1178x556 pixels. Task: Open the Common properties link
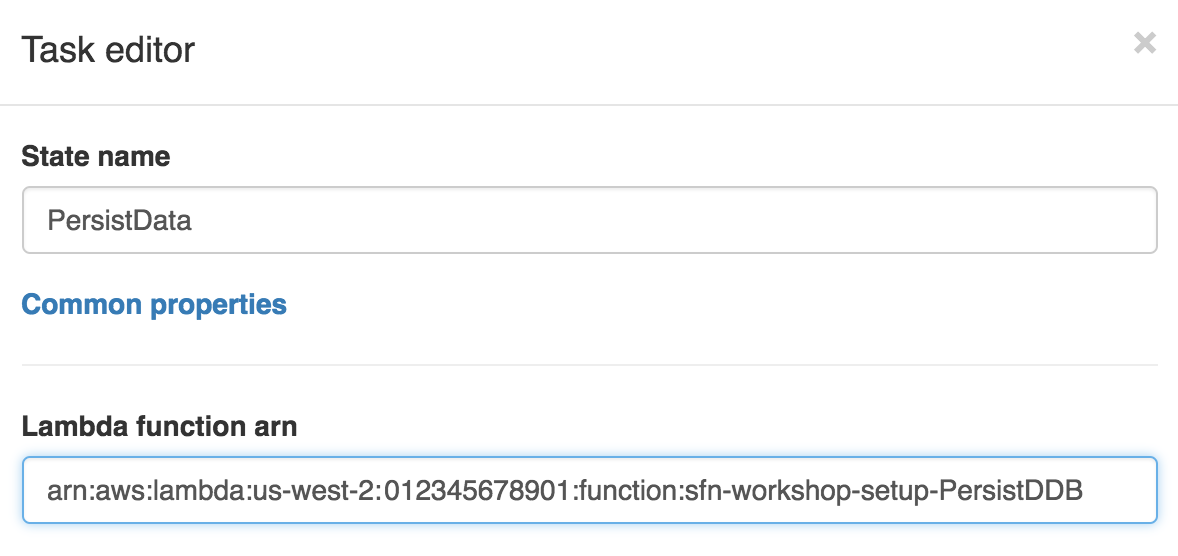pyautogui.click(x=154, y=304)
